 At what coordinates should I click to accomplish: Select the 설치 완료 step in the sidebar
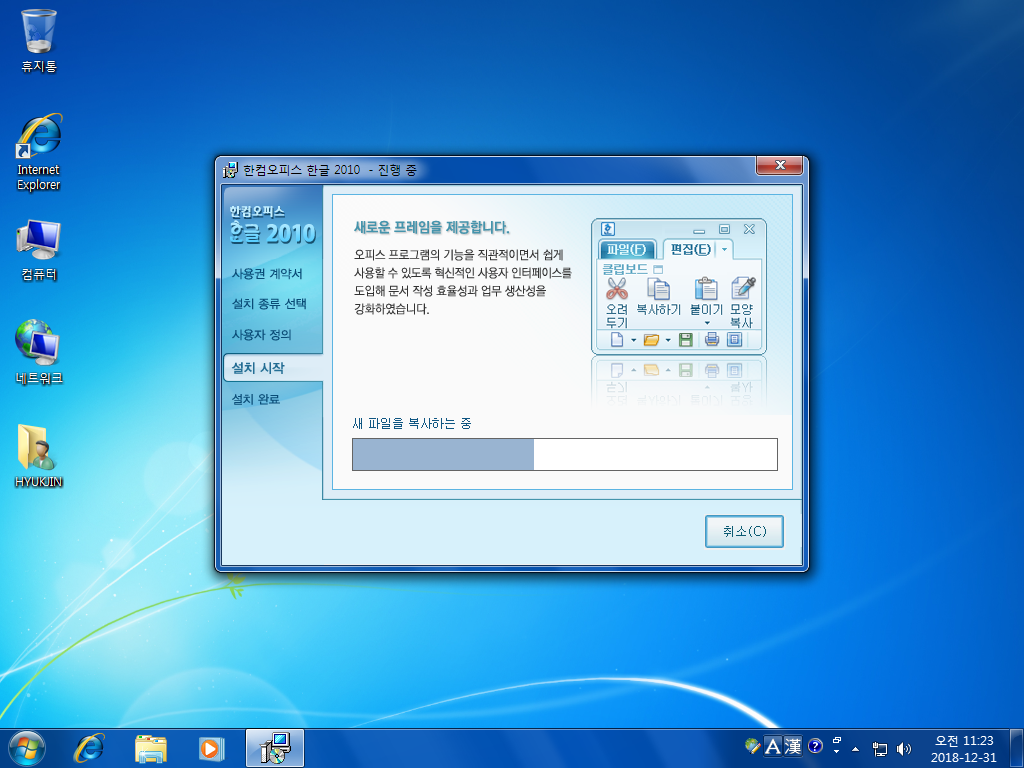256,399
